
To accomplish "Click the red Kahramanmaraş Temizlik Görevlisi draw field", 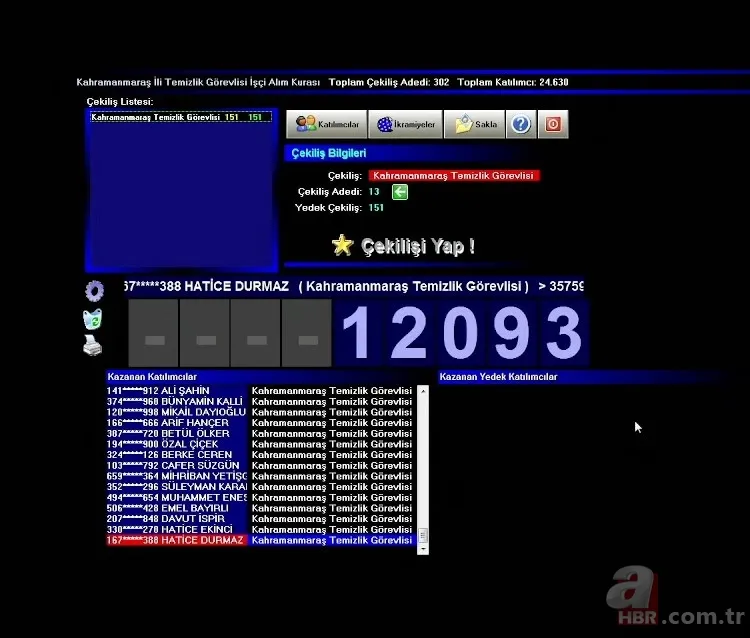I will [453, 176].
